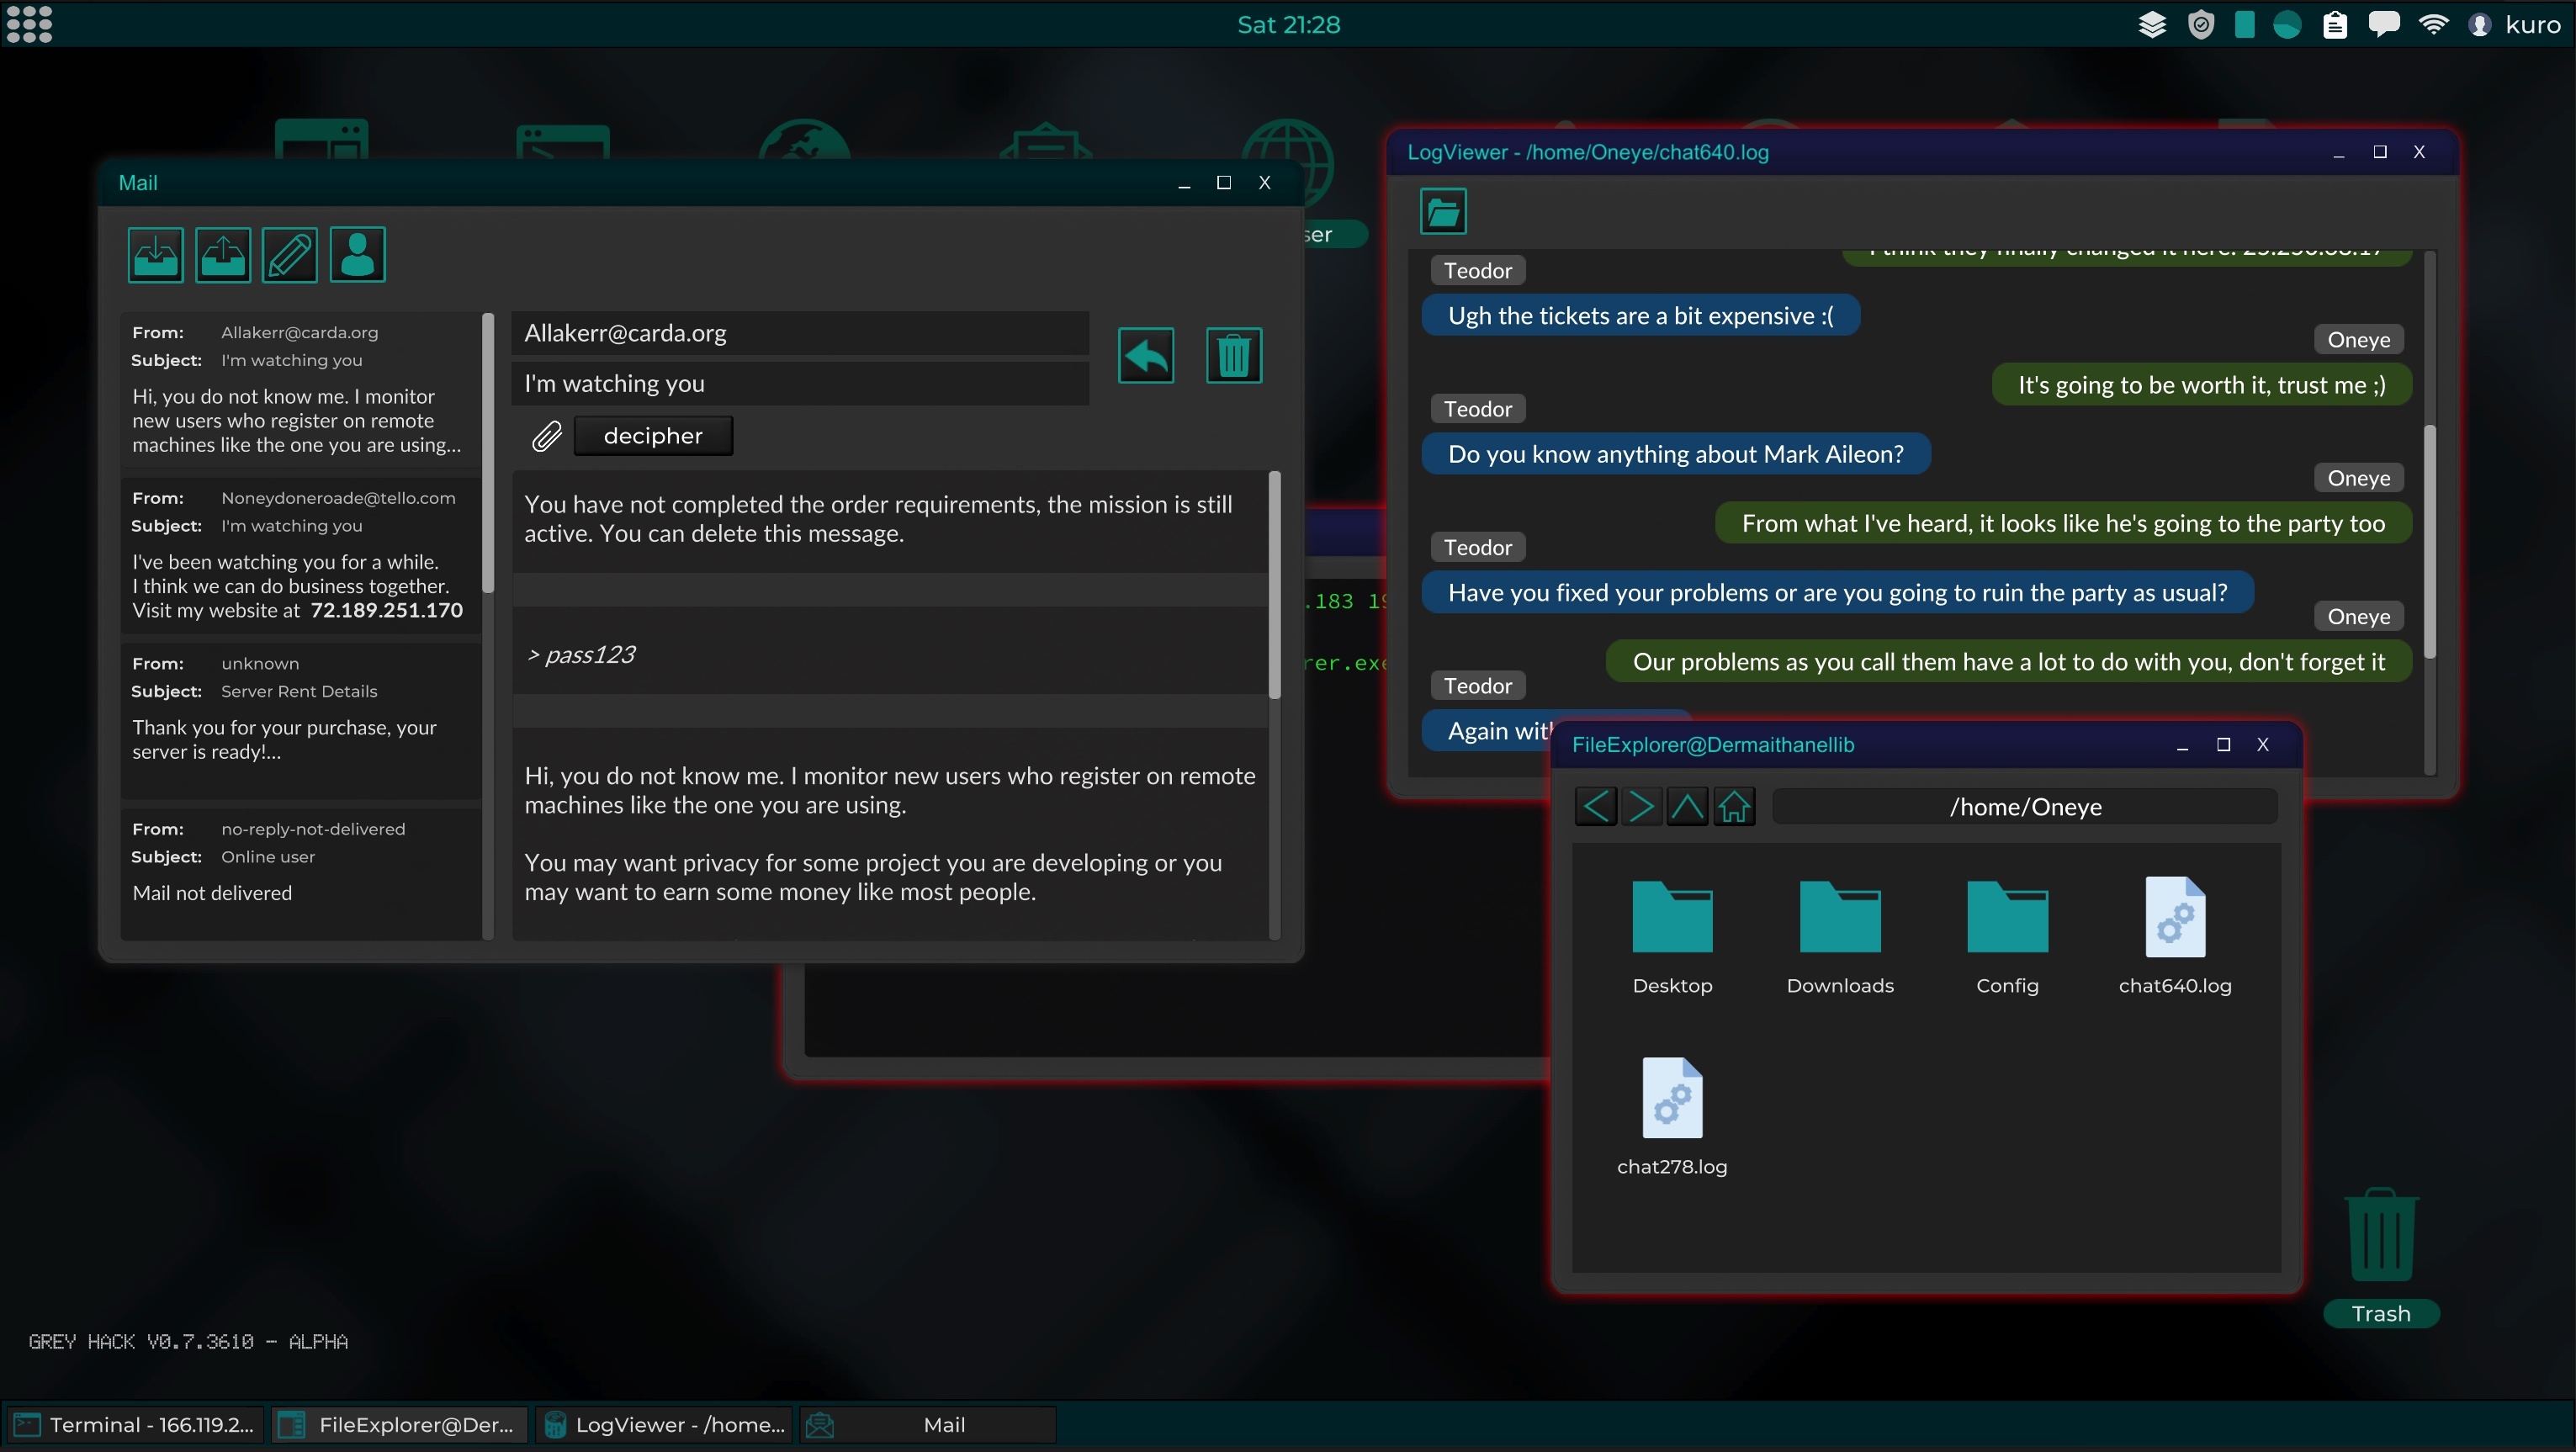2576x1452 pixels.
Task: Open the Mail contacts person icon
Action: tap(357, 255)
